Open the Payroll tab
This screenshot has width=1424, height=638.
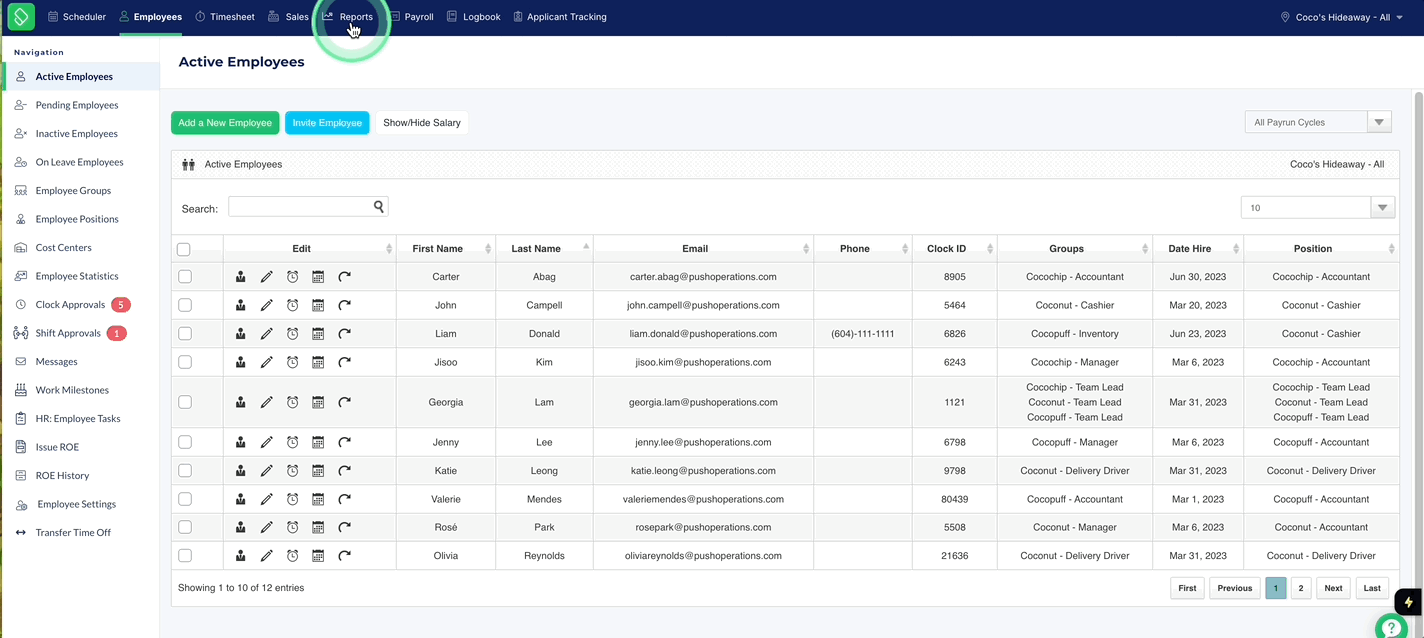pyautogui.click(x=411, y=17)
